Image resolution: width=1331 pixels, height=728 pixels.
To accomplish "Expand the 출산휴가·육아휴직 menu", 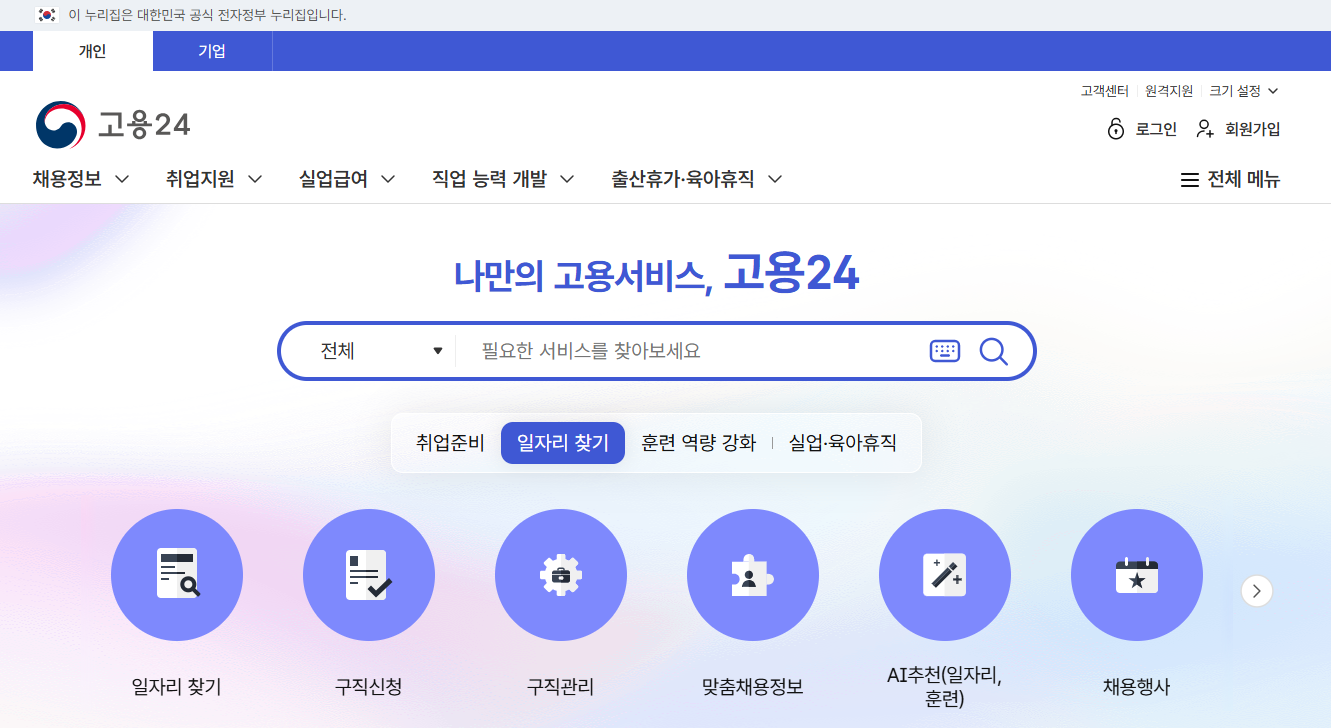I will (697, 179).
